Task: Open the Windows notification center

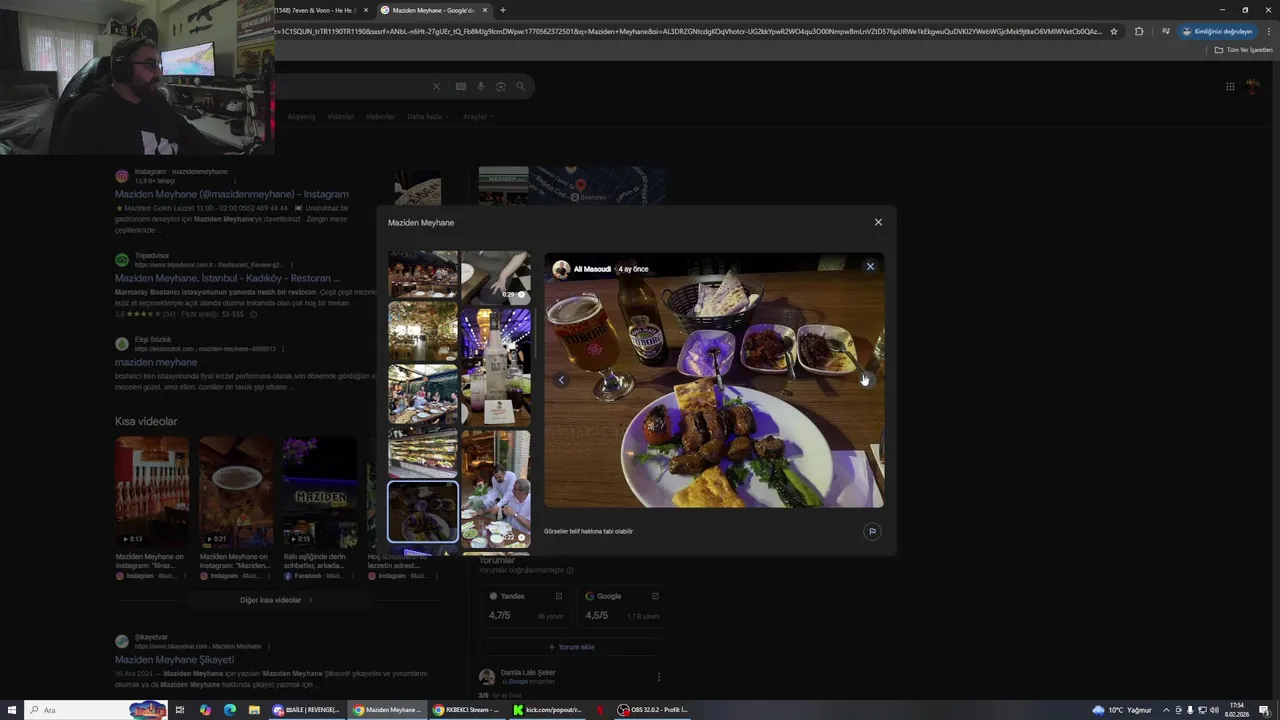Action: tap(1264, 710)
